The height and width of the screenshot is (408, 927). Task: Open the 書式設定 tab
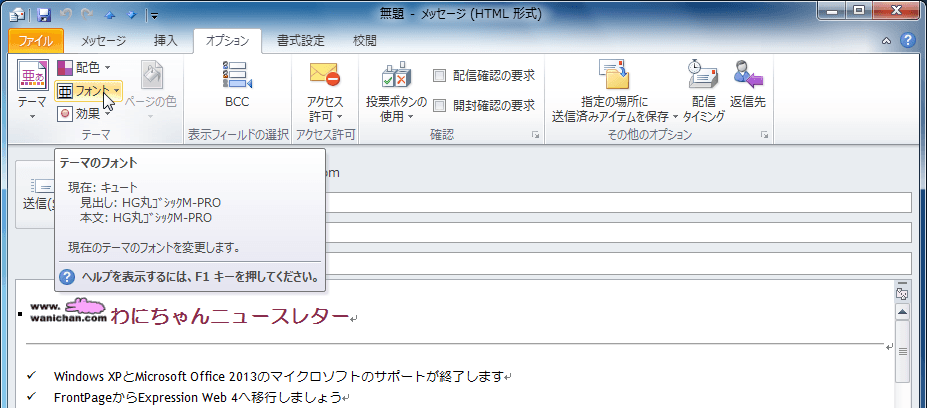[300, 41]
